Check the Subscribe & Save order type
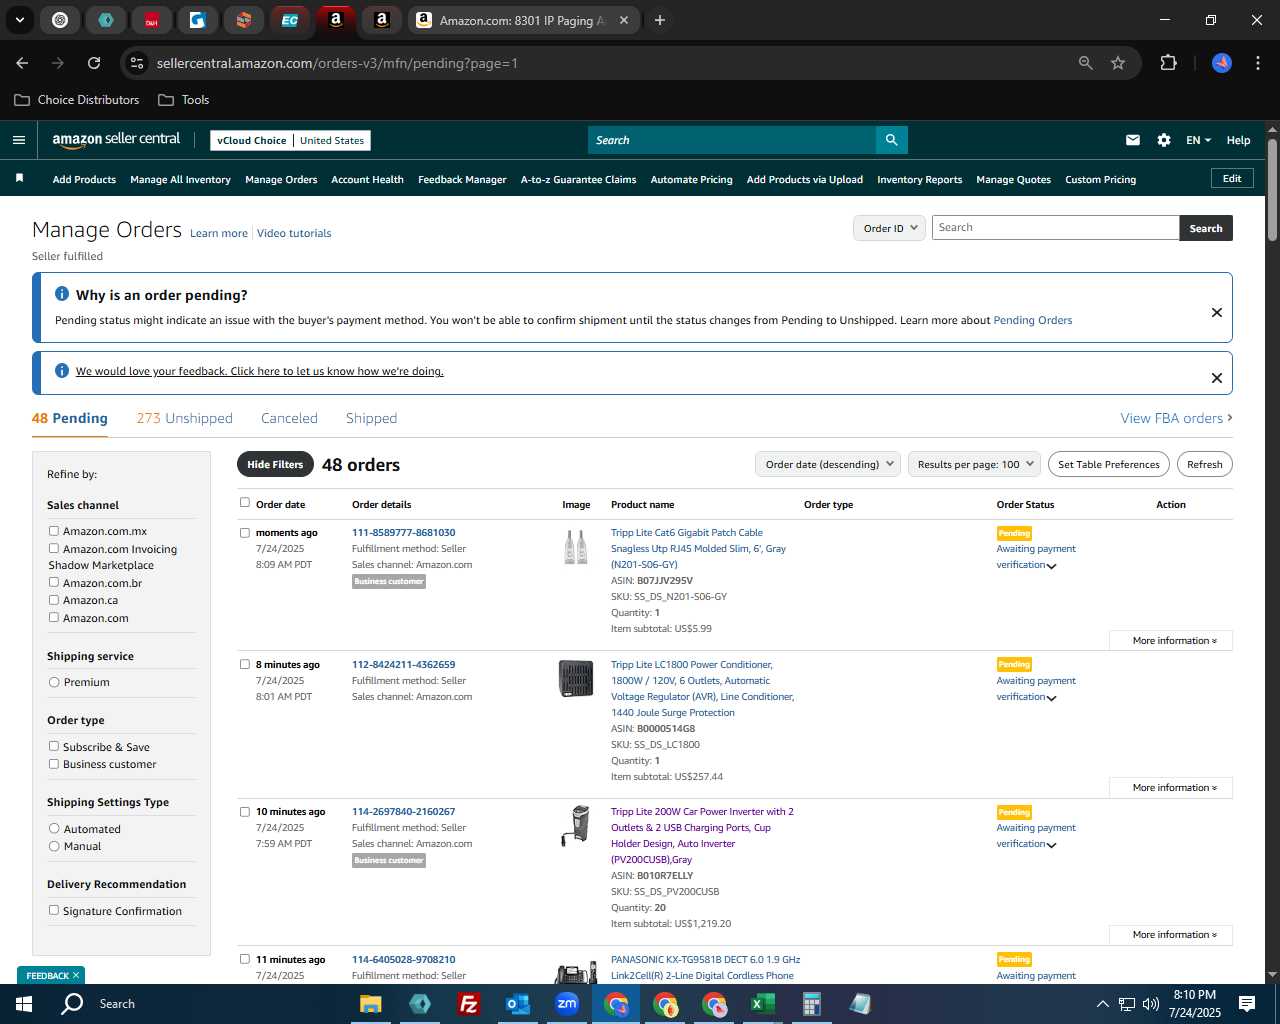Image resolution: width=1280 pixels, height=1024 pixels. [54, 746]
